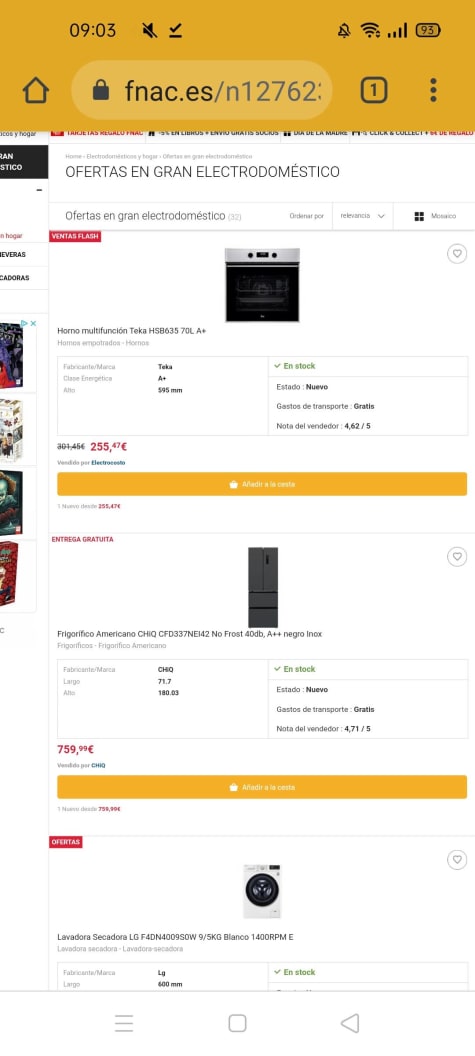Image resolution: width=475 pixels, height=1056 pixels.
Task: Open the relevancia sort dropdown
Action: pos(362,216)
